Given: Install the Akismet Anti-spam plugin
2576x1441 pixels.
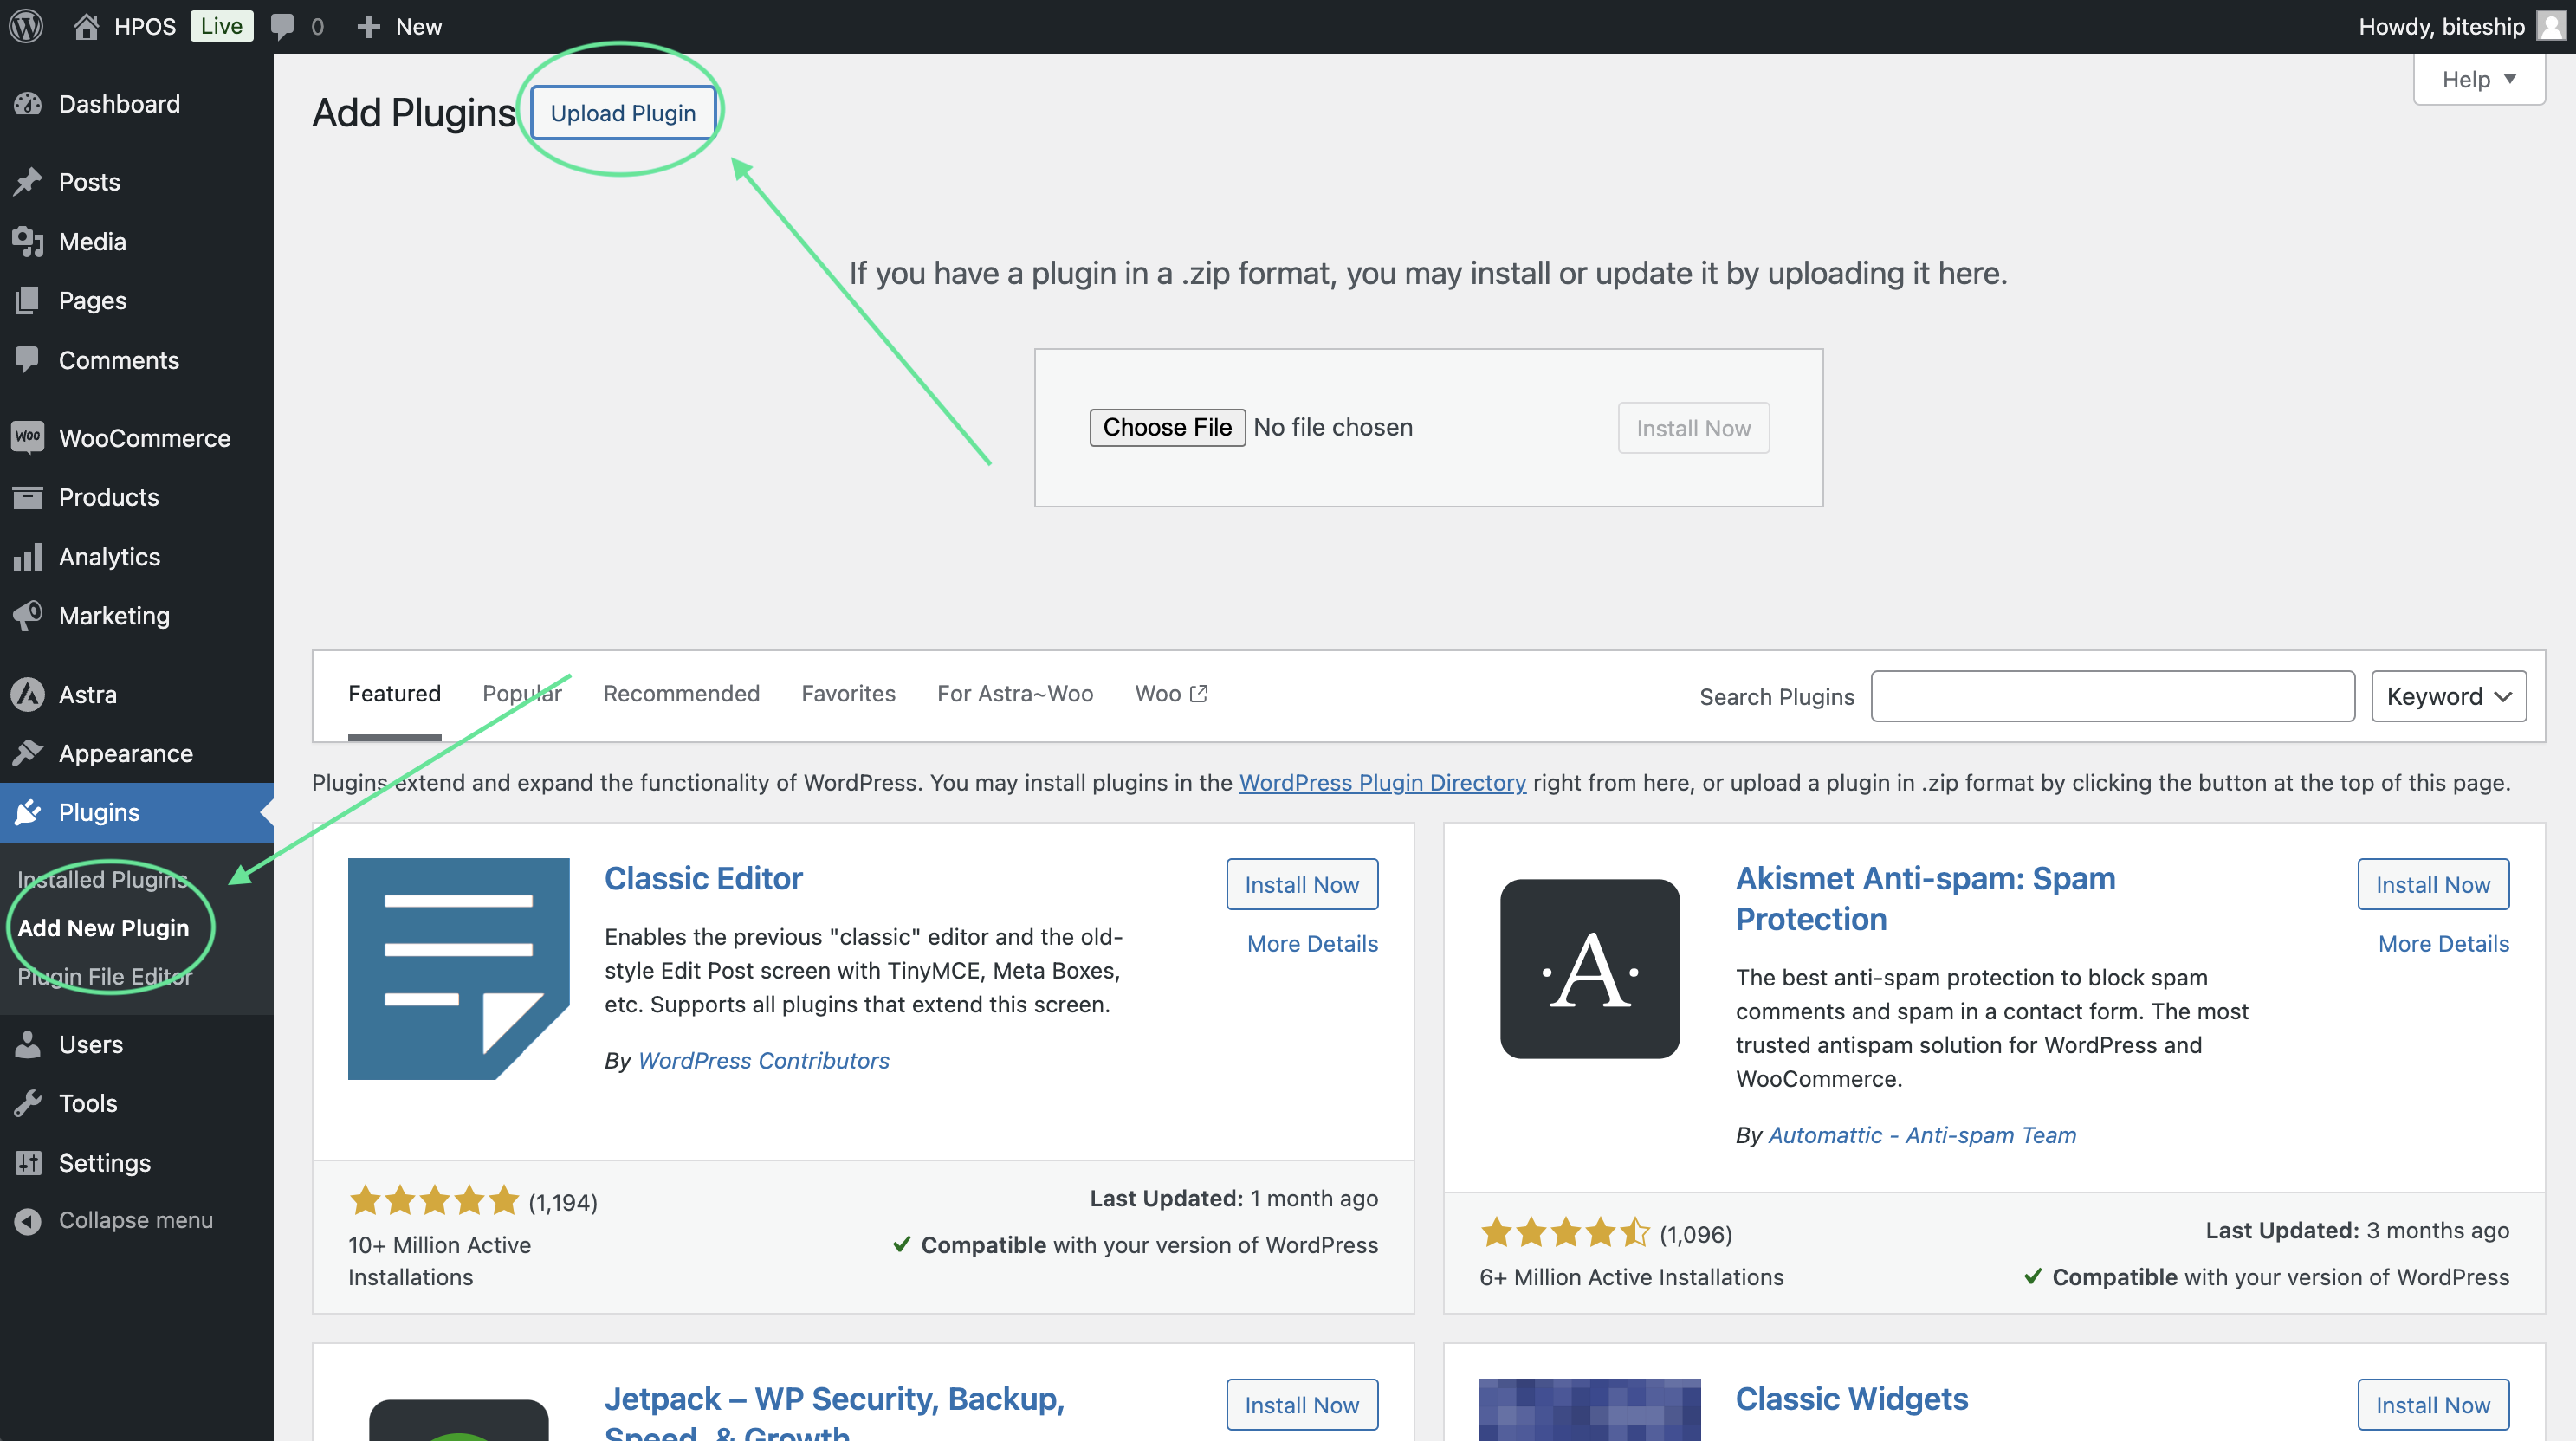Looking at the screenshot, I should 2433,884.
